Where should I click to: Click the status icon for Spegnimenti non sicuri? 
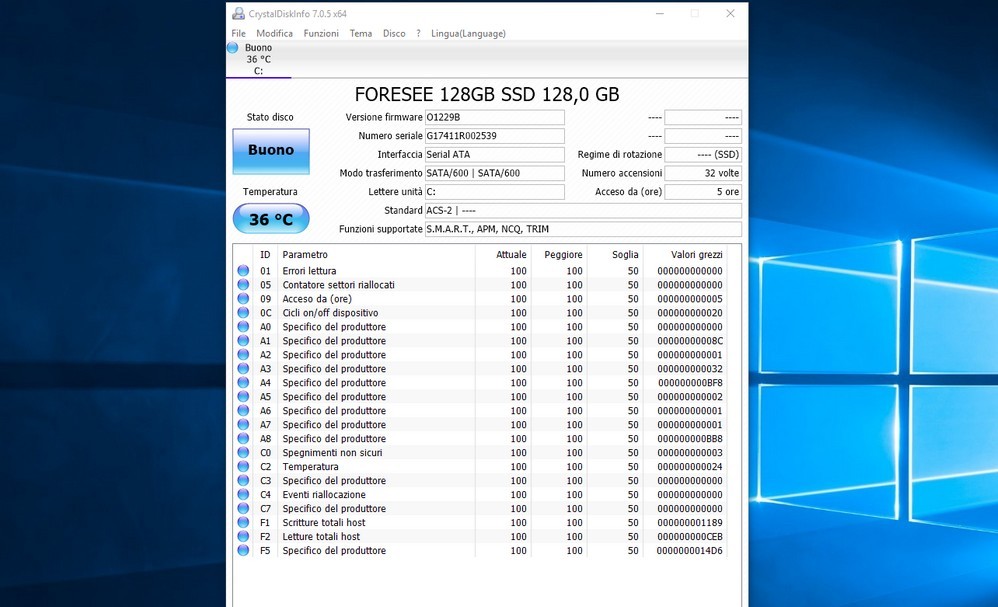(x=243, y=453)
